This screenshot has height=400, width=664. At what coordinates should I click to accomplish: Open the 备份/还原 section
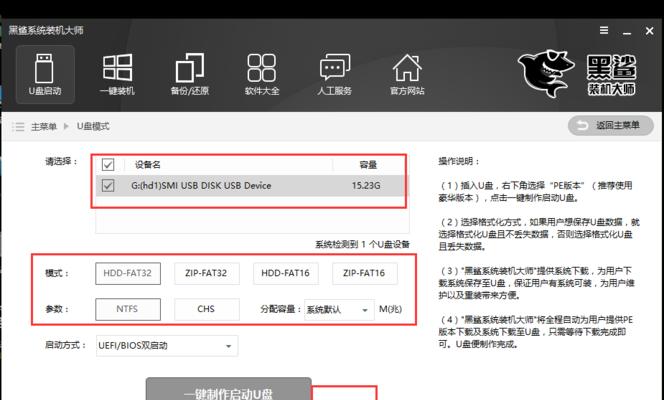(190, 74)
